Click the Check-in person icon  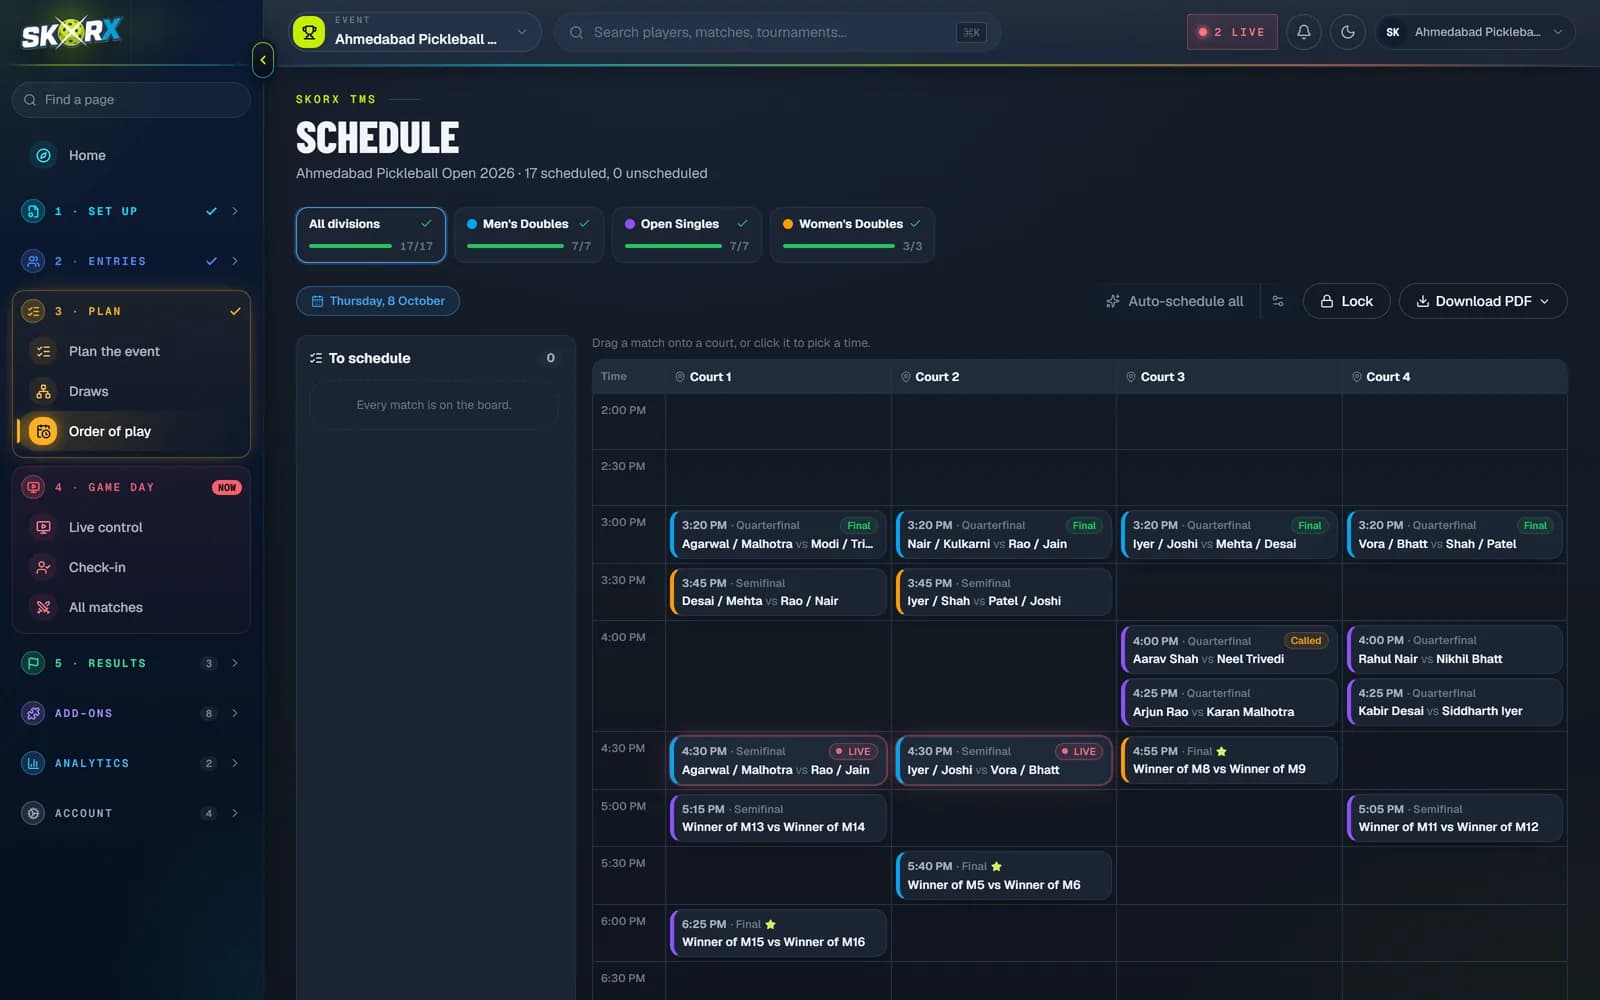(43, 567)
